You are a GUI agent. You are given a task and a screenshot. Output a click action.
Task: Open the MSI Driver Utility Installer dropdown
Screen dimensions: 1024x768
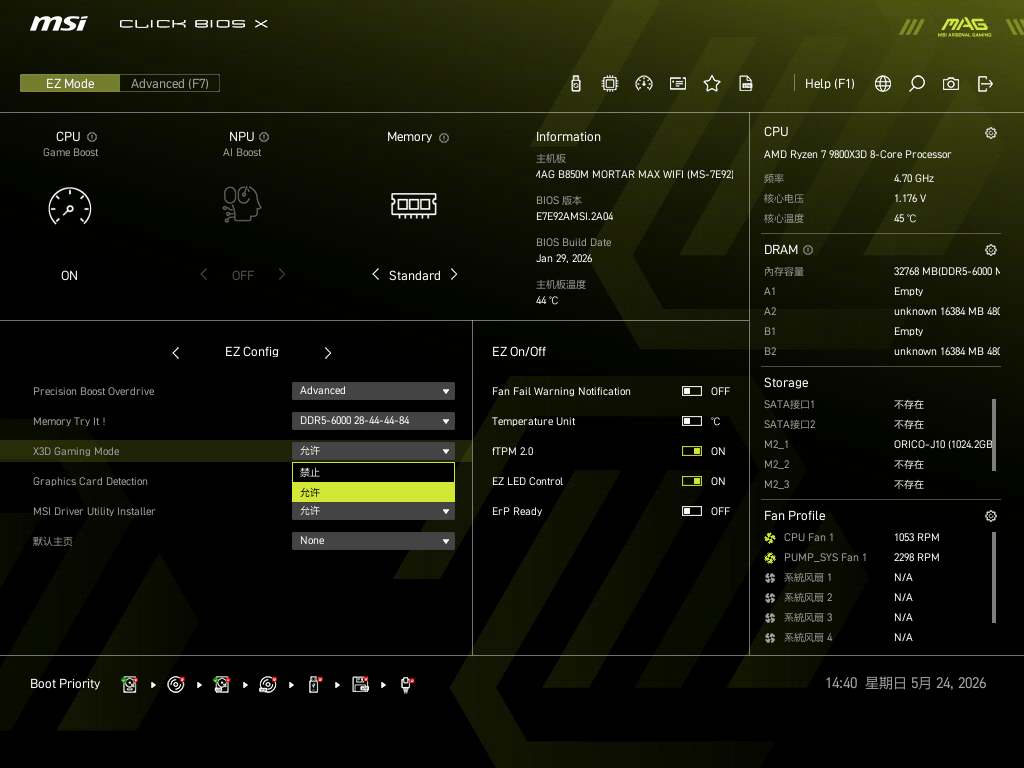(x=373, y=511)
